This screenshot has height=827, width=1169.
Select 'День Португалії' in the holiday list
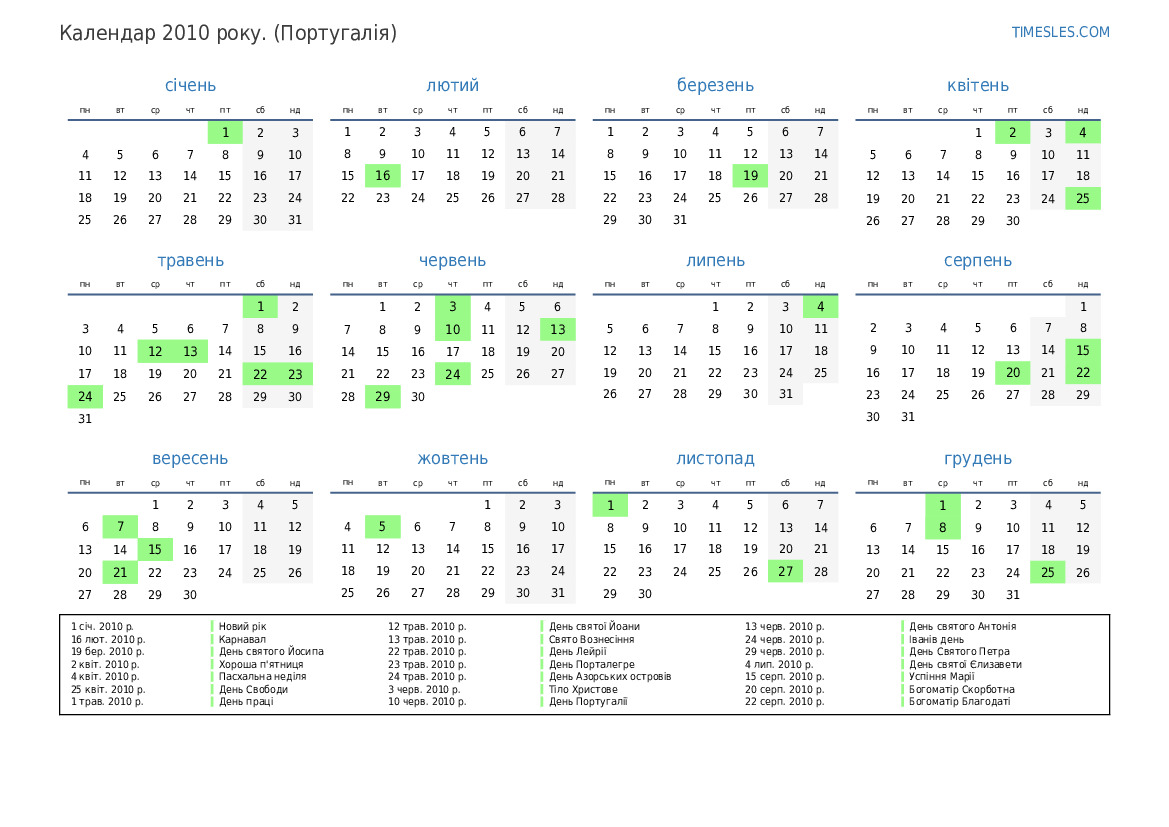click(588, 702)
